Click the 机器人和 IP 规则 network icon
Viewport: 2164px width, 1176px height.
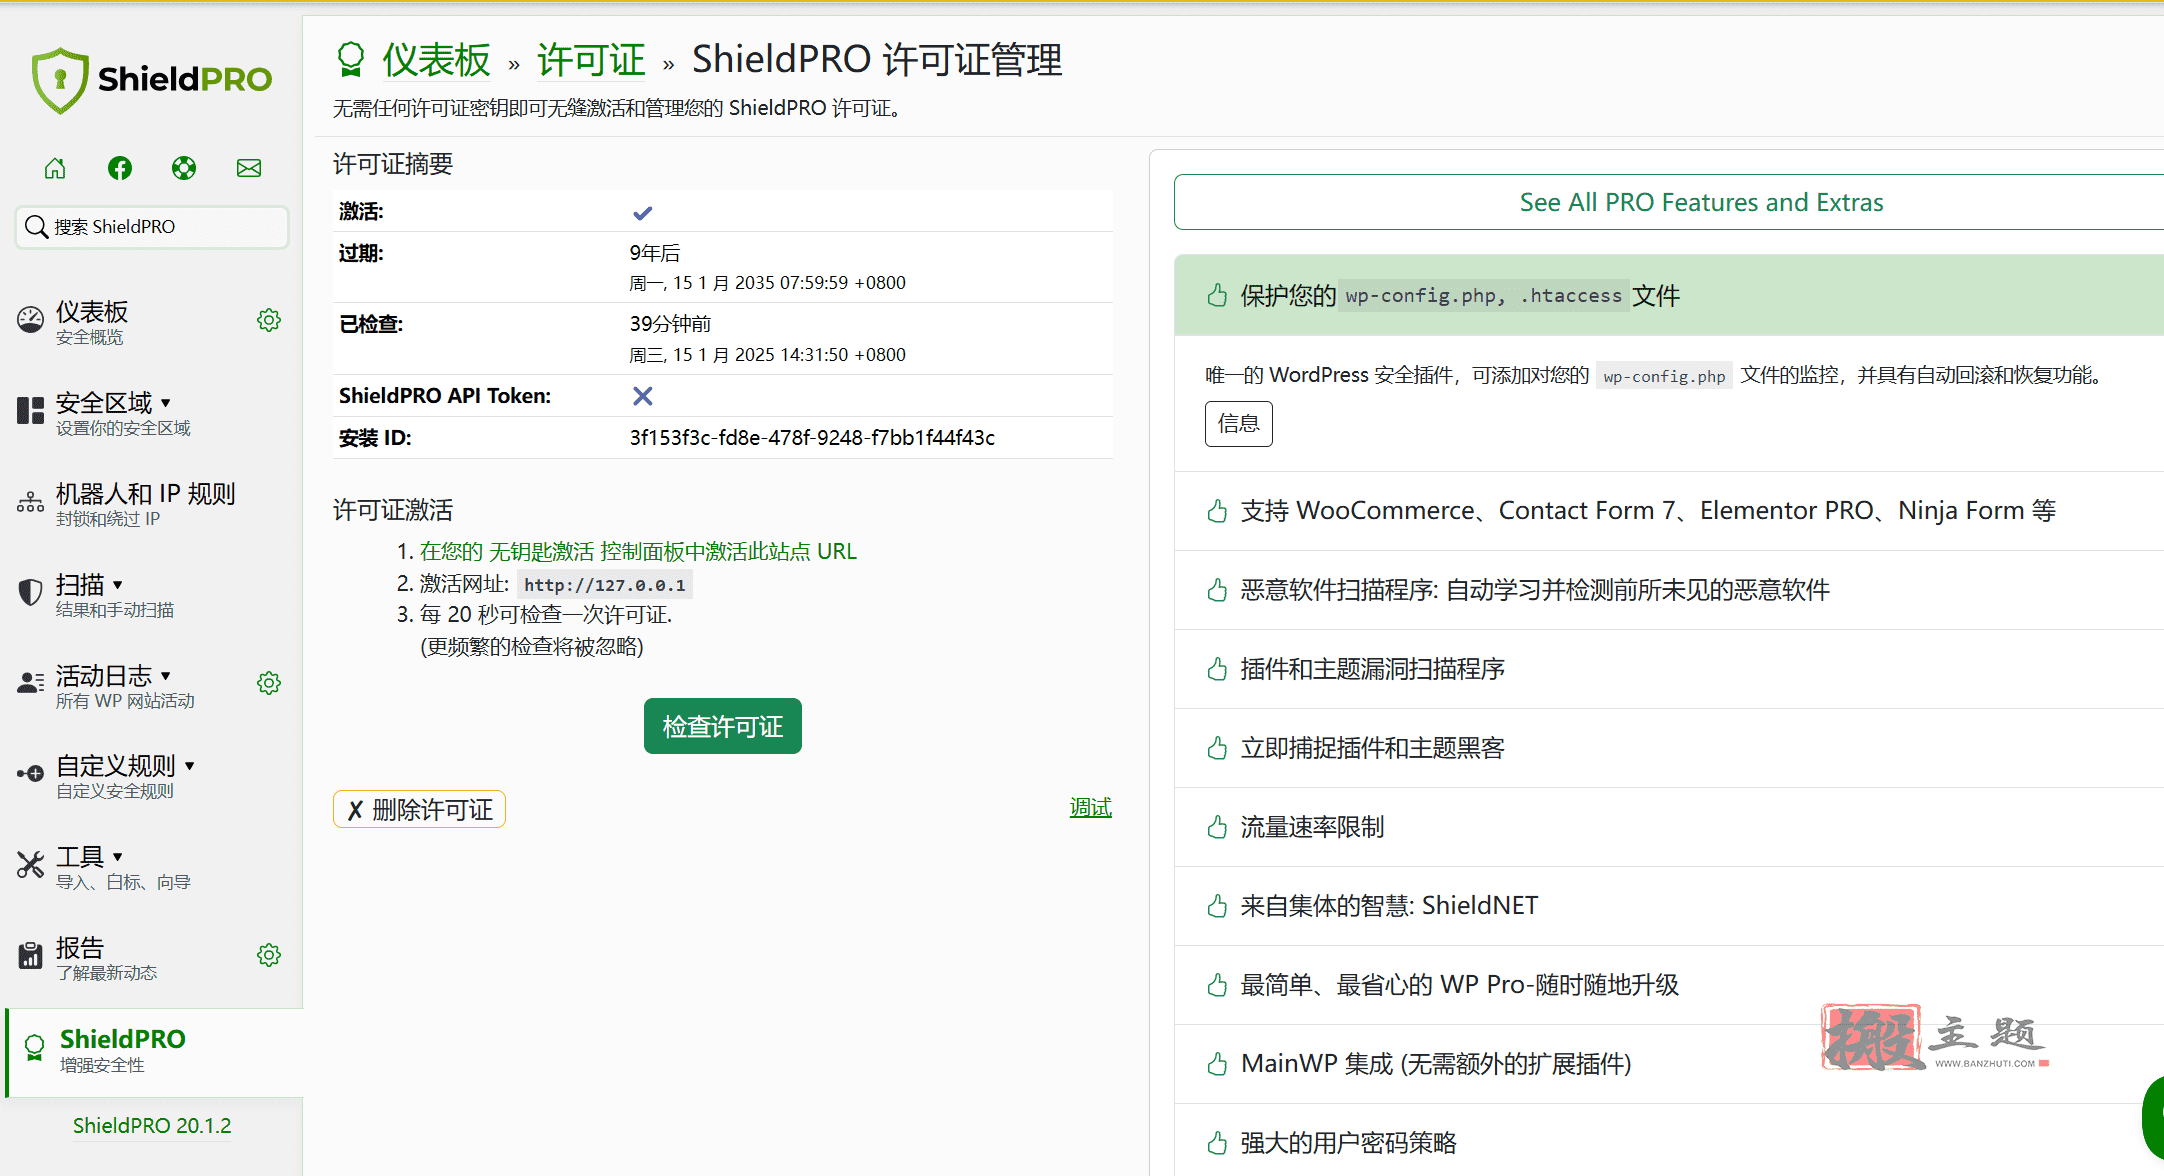30,502
